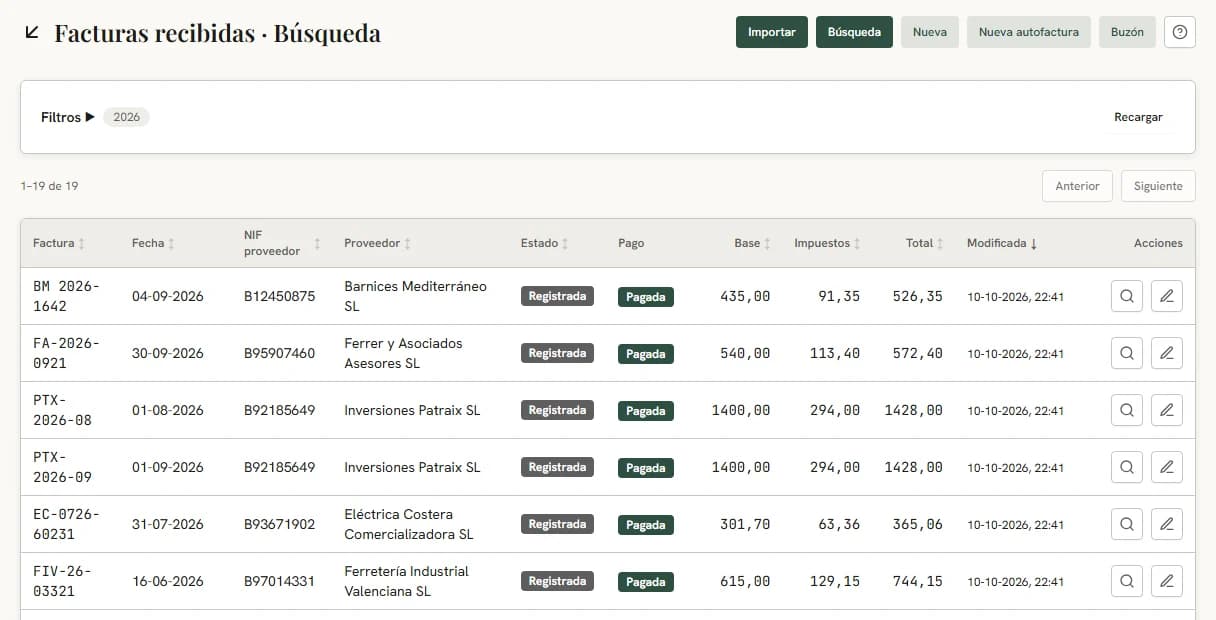Click total amount 744,15
Screen dimensions: 1216x620
tap(917, 581)
